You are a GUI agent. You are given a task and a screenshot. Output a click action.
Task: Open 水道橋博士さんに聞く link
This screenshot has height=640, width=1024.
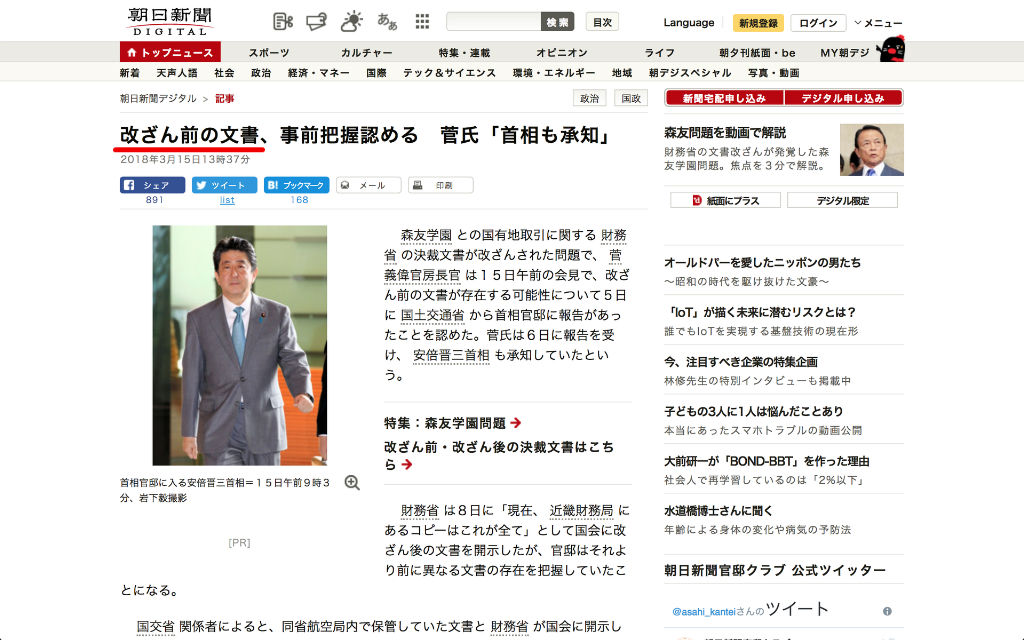718,511
